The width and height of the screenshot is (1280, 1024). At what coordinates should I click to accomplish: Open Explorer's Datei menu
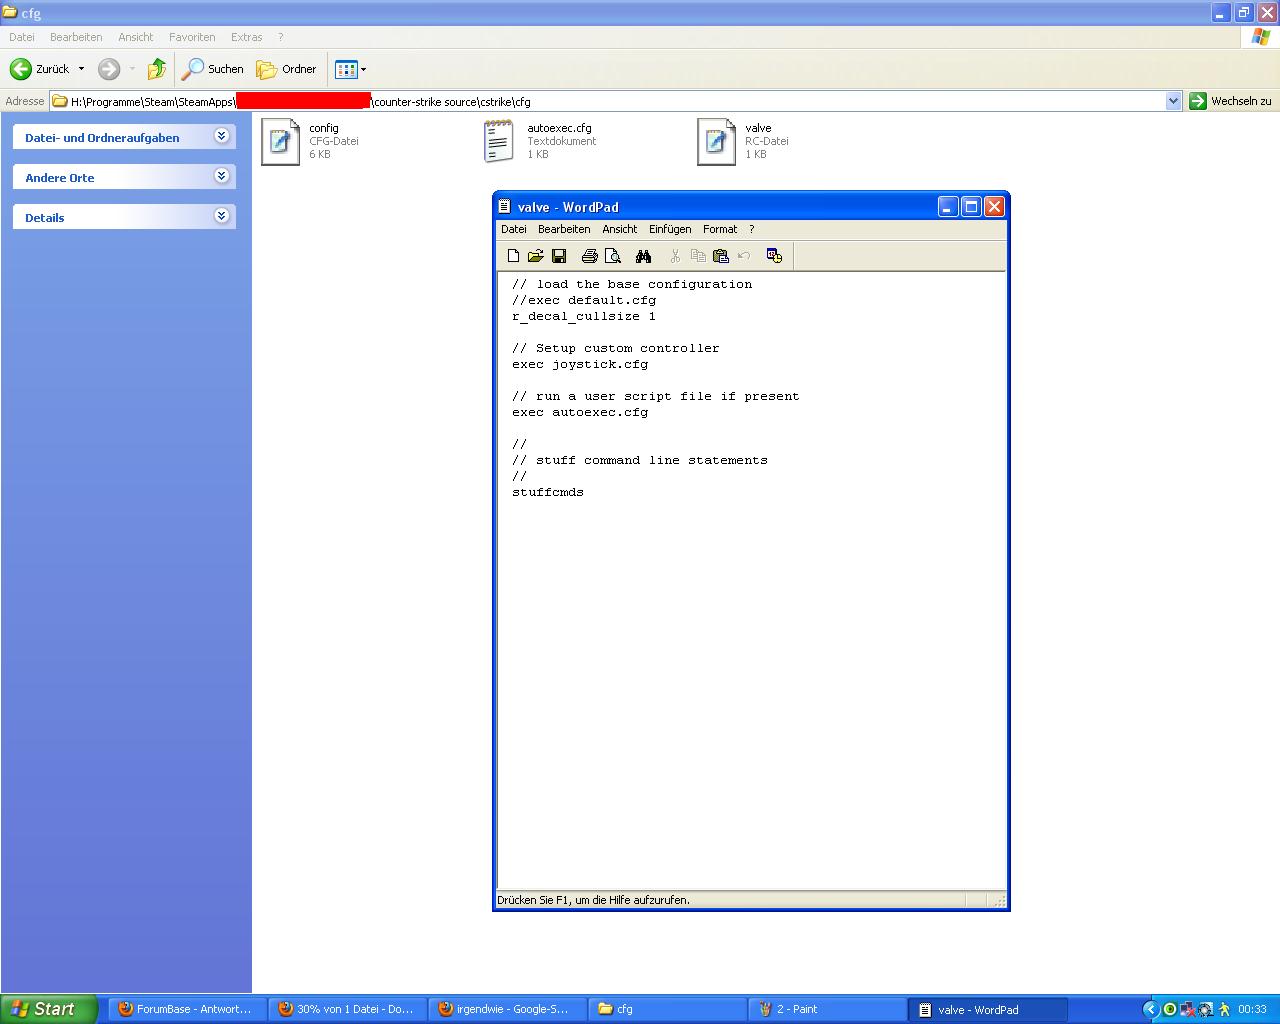point(22,37)
